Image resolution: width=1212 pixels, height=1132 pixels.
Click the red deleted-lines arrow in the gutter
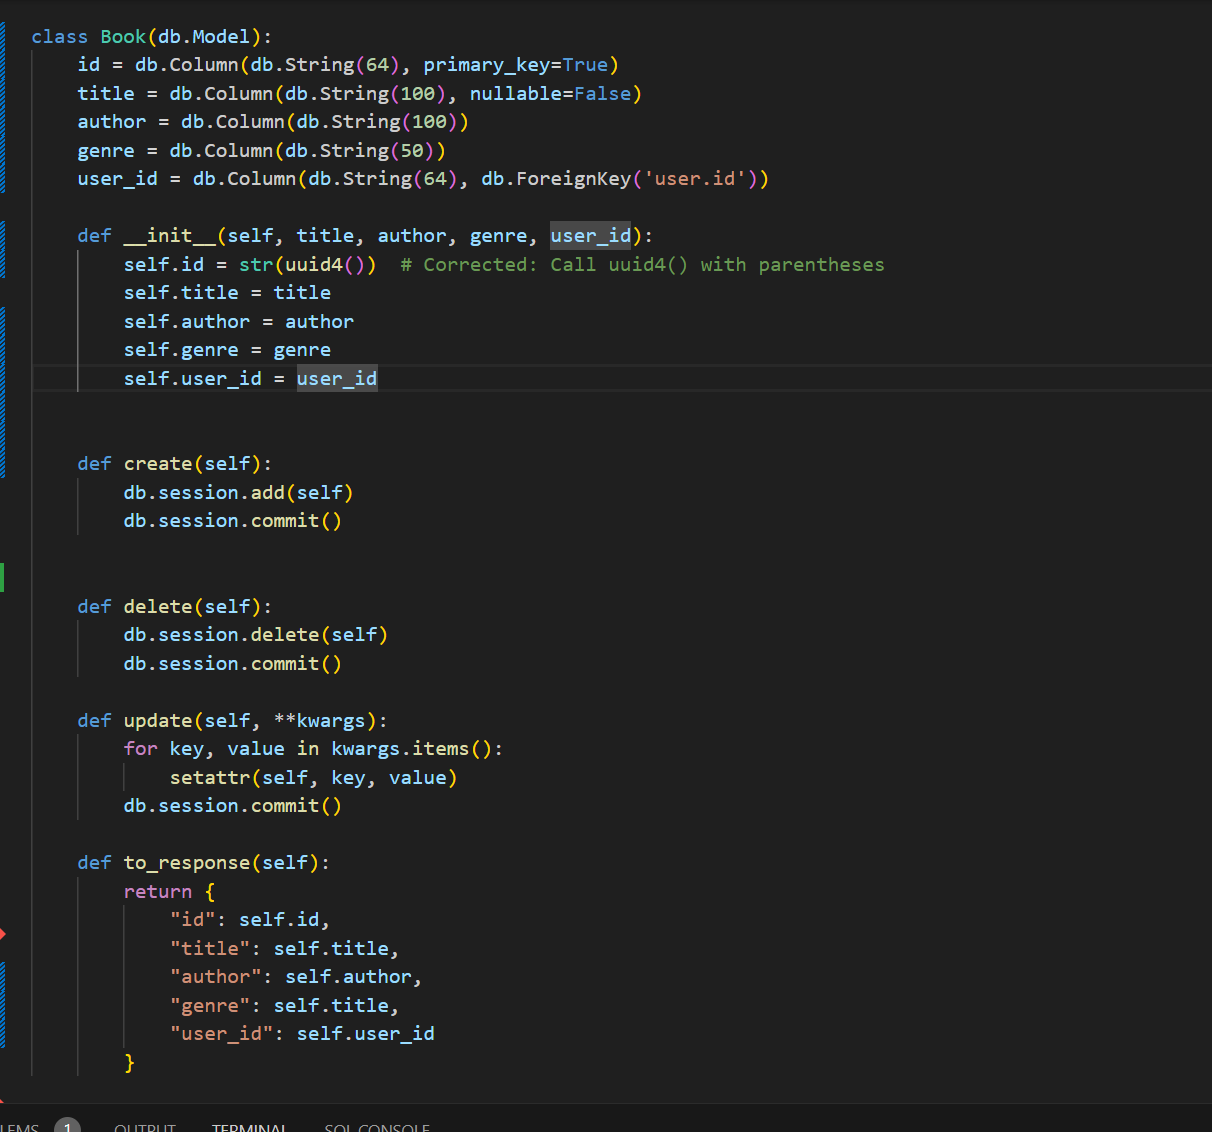coord(5,934)
